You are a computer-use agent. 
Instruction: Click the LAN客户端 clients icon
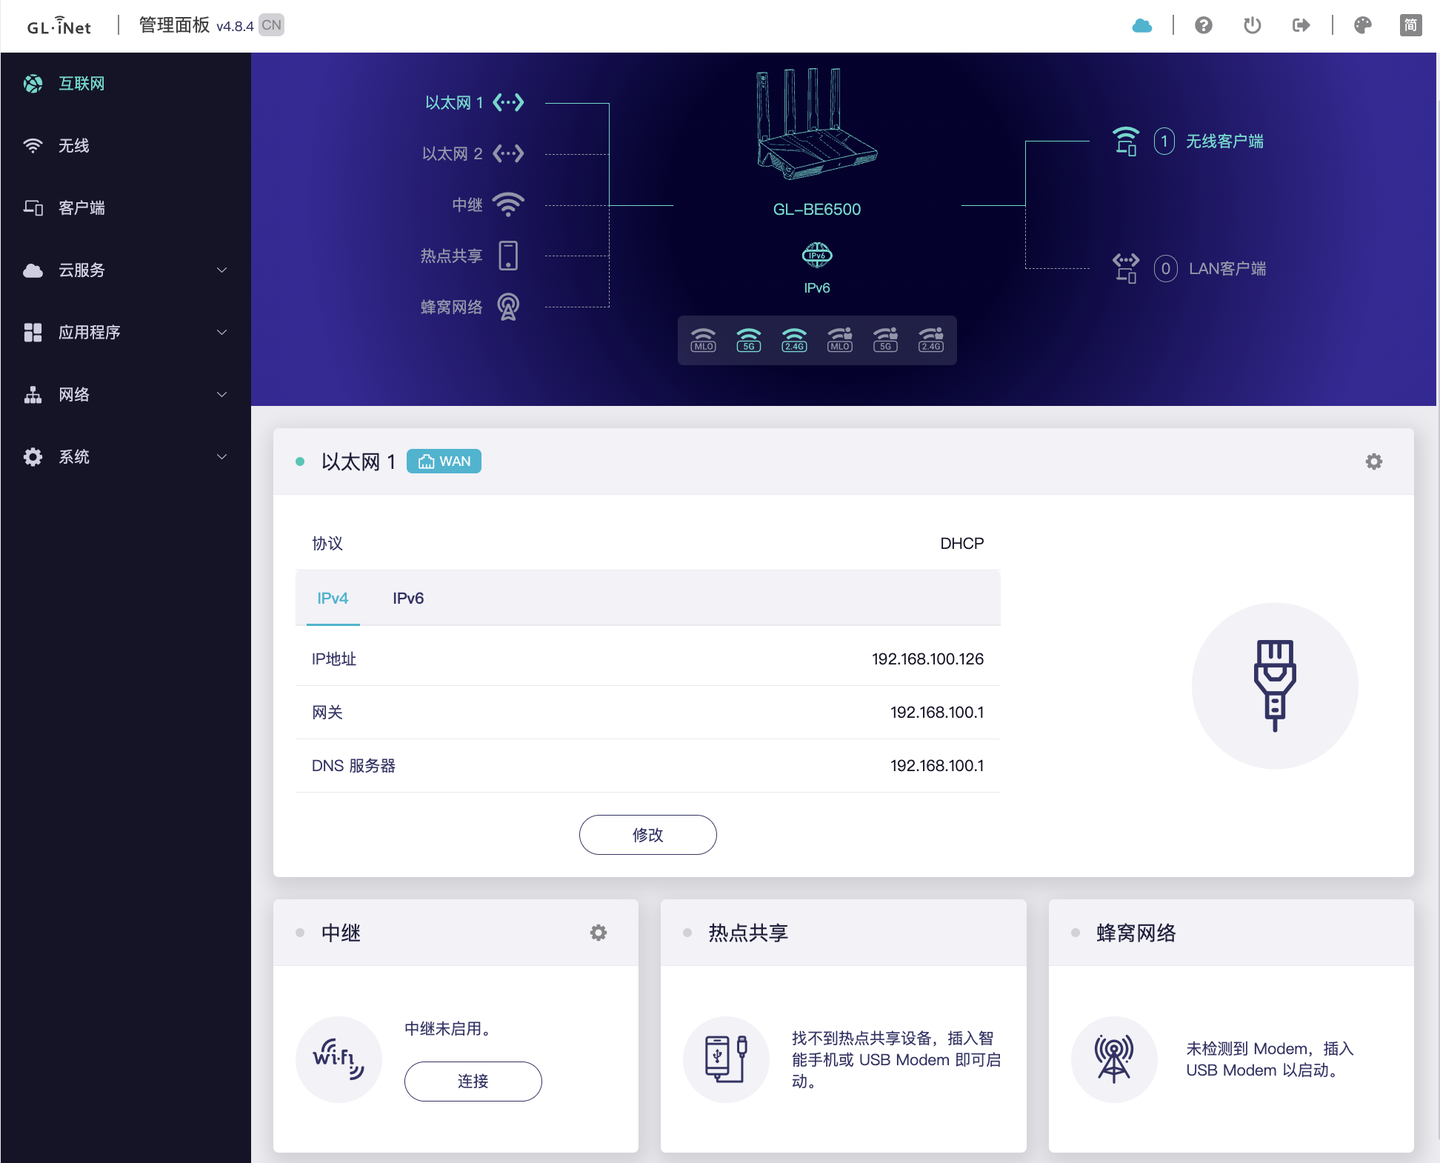pyautogui.click(x=1126, y=268)
